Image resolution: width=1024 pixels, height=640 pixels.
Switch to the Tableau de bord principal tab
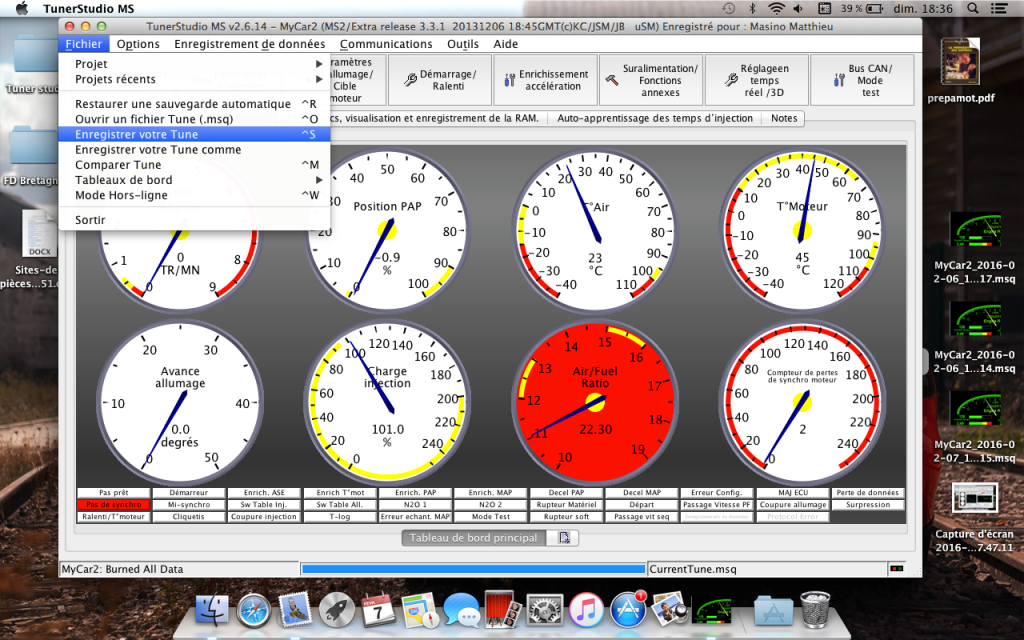[x=473, y=537]
